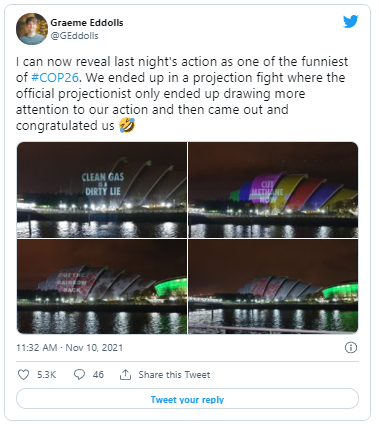
Task: Open the #COP26 hashtag link
Action: pos(55,78)
